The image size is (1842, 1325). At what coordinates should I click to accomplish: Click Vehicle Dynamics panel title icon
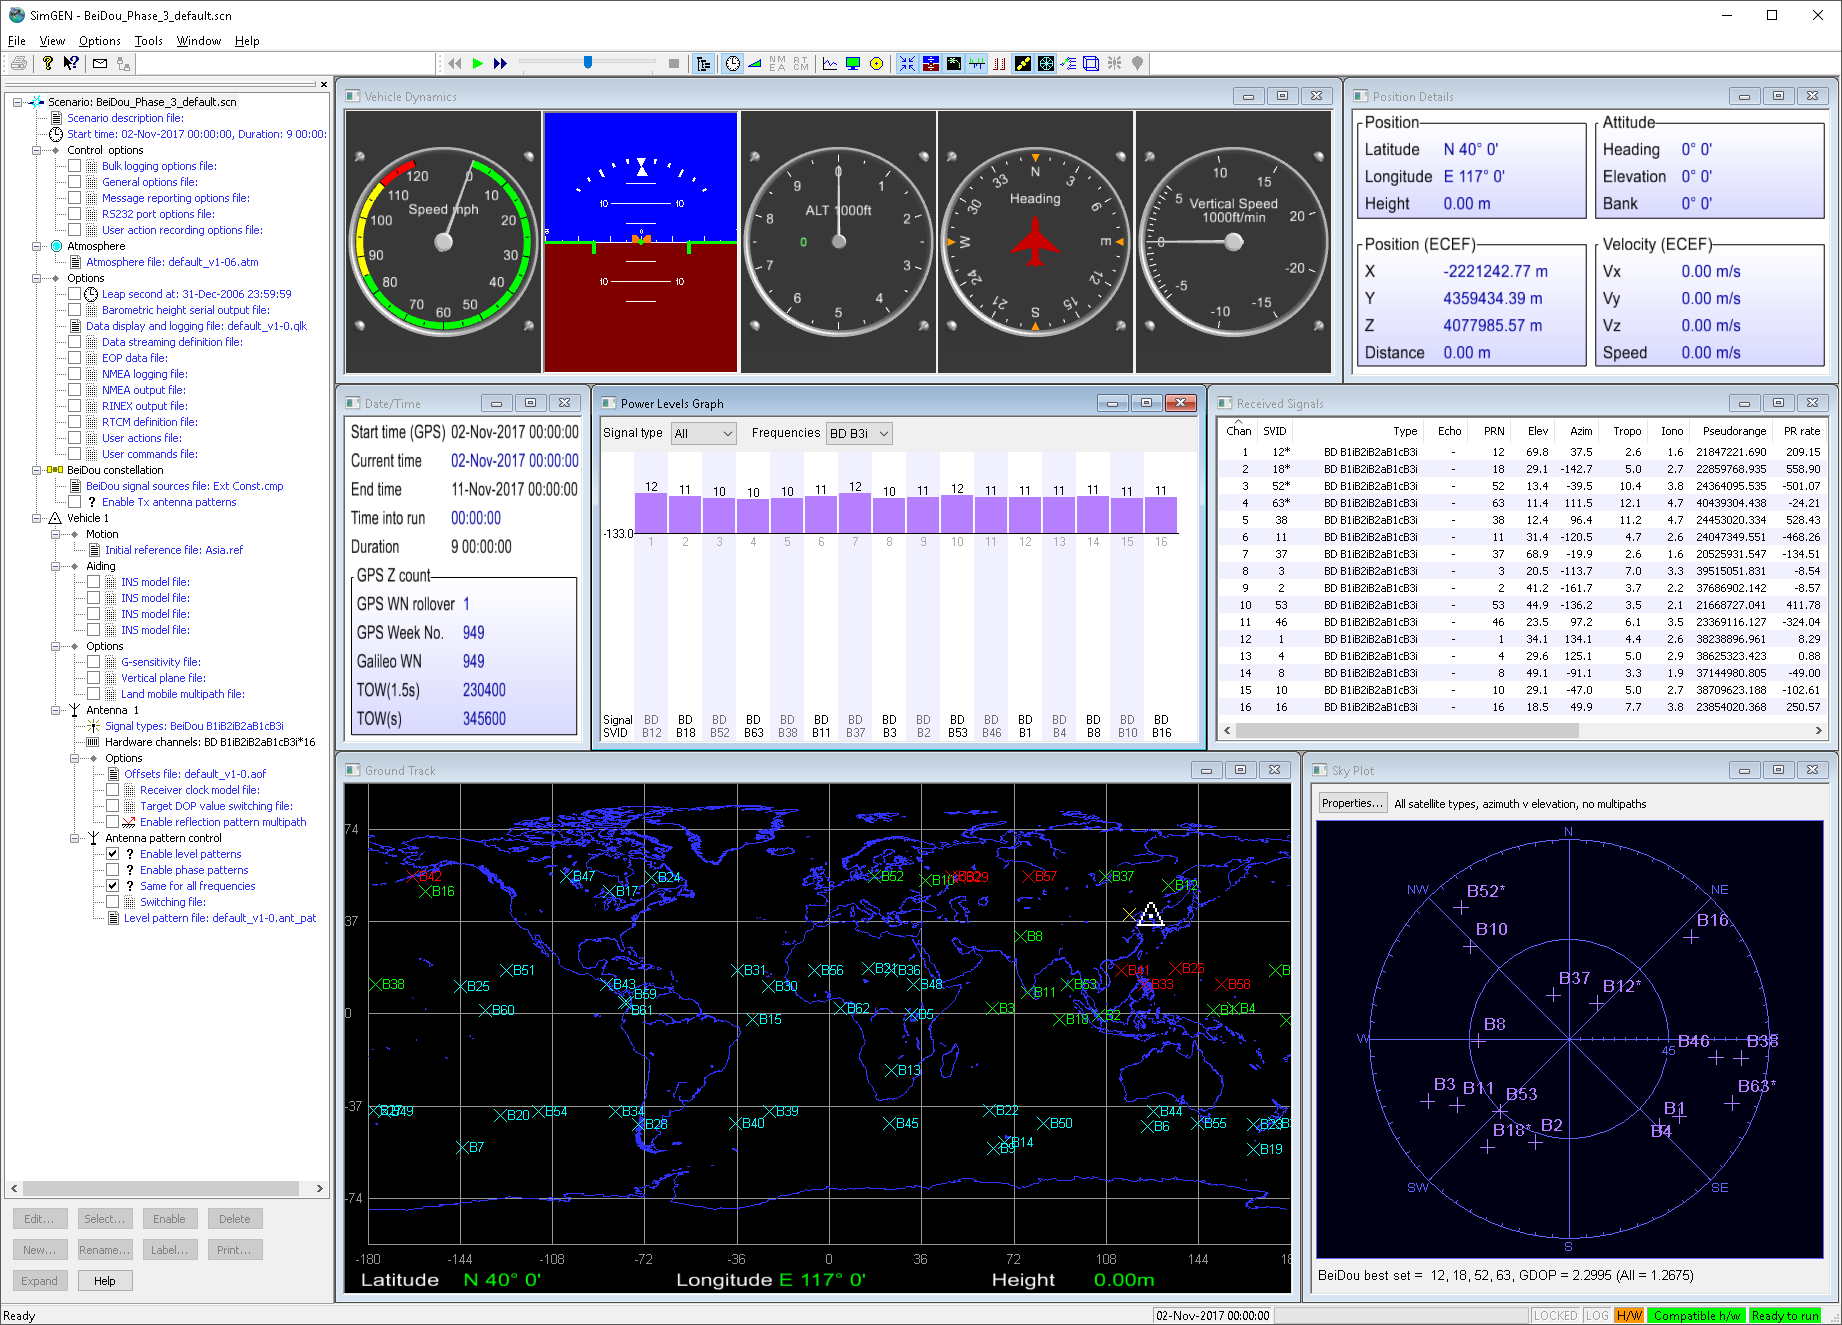coord(352,96)
